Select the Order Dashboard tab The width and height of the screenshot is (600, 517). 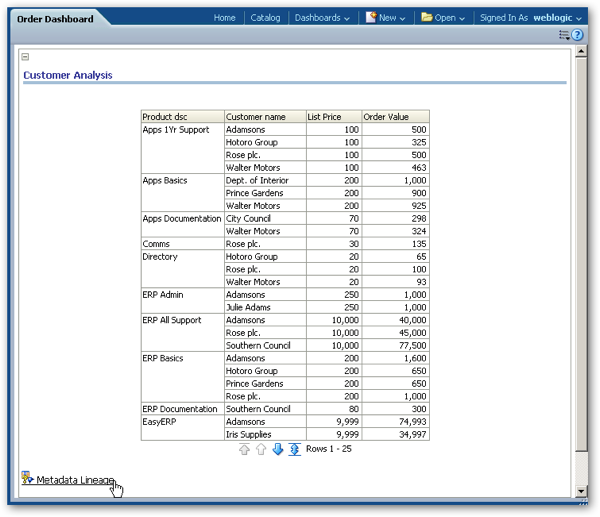click(x=55, y=19)
